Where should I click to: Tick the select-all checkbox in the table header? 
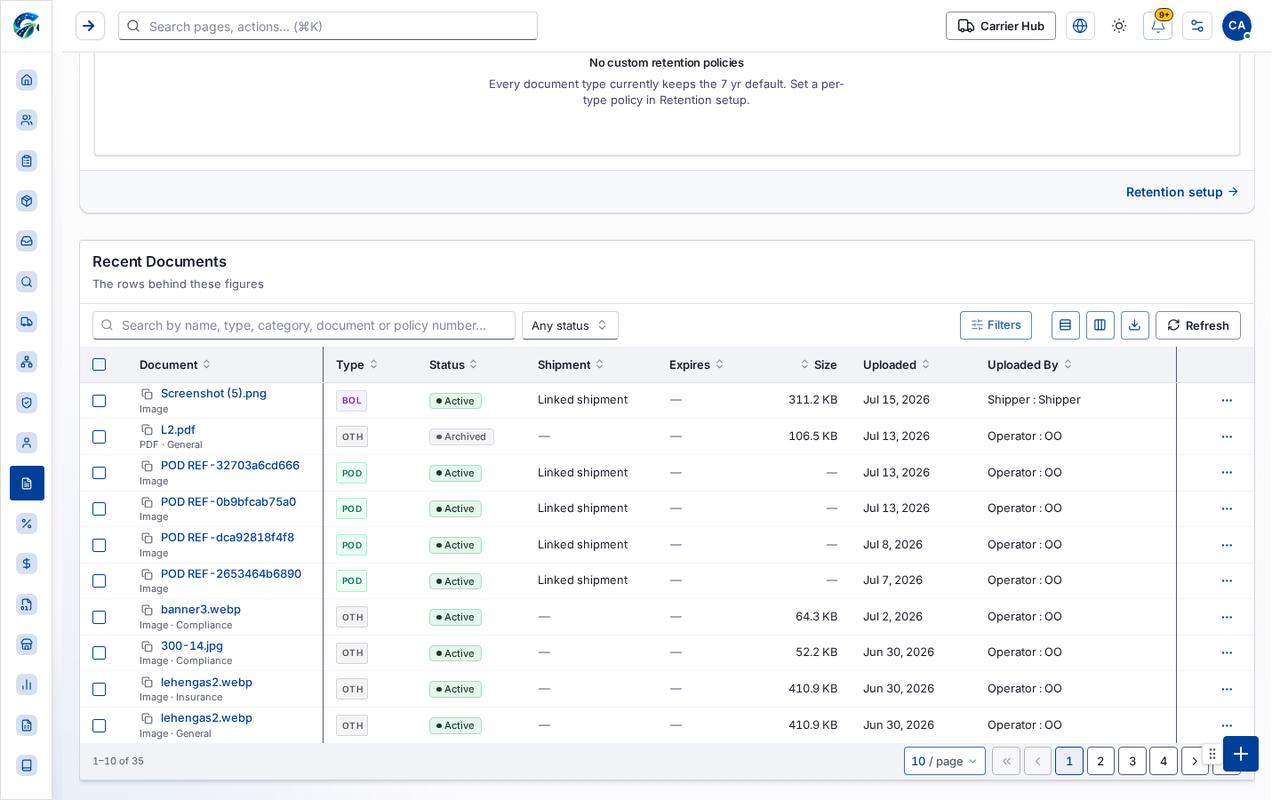pyautogui.click(x=99, y=365)
